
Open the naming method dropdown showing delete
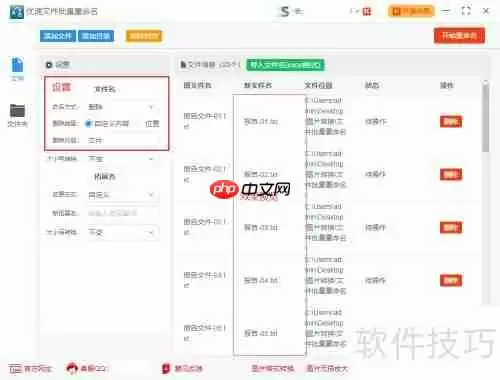point(122,107)
